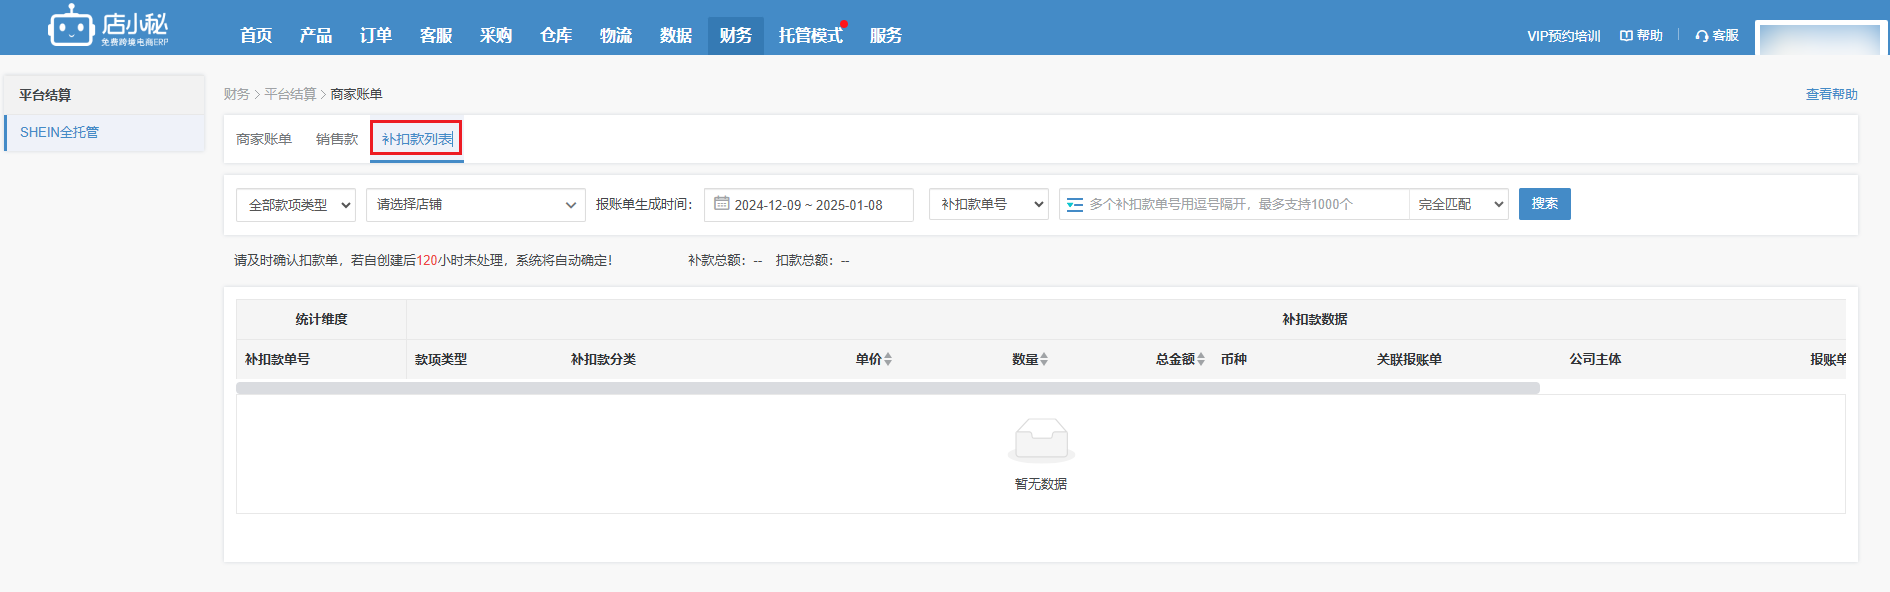The image size is (1890, 592).
Task: Open the calendar icon in date range field
Action: 721,204
